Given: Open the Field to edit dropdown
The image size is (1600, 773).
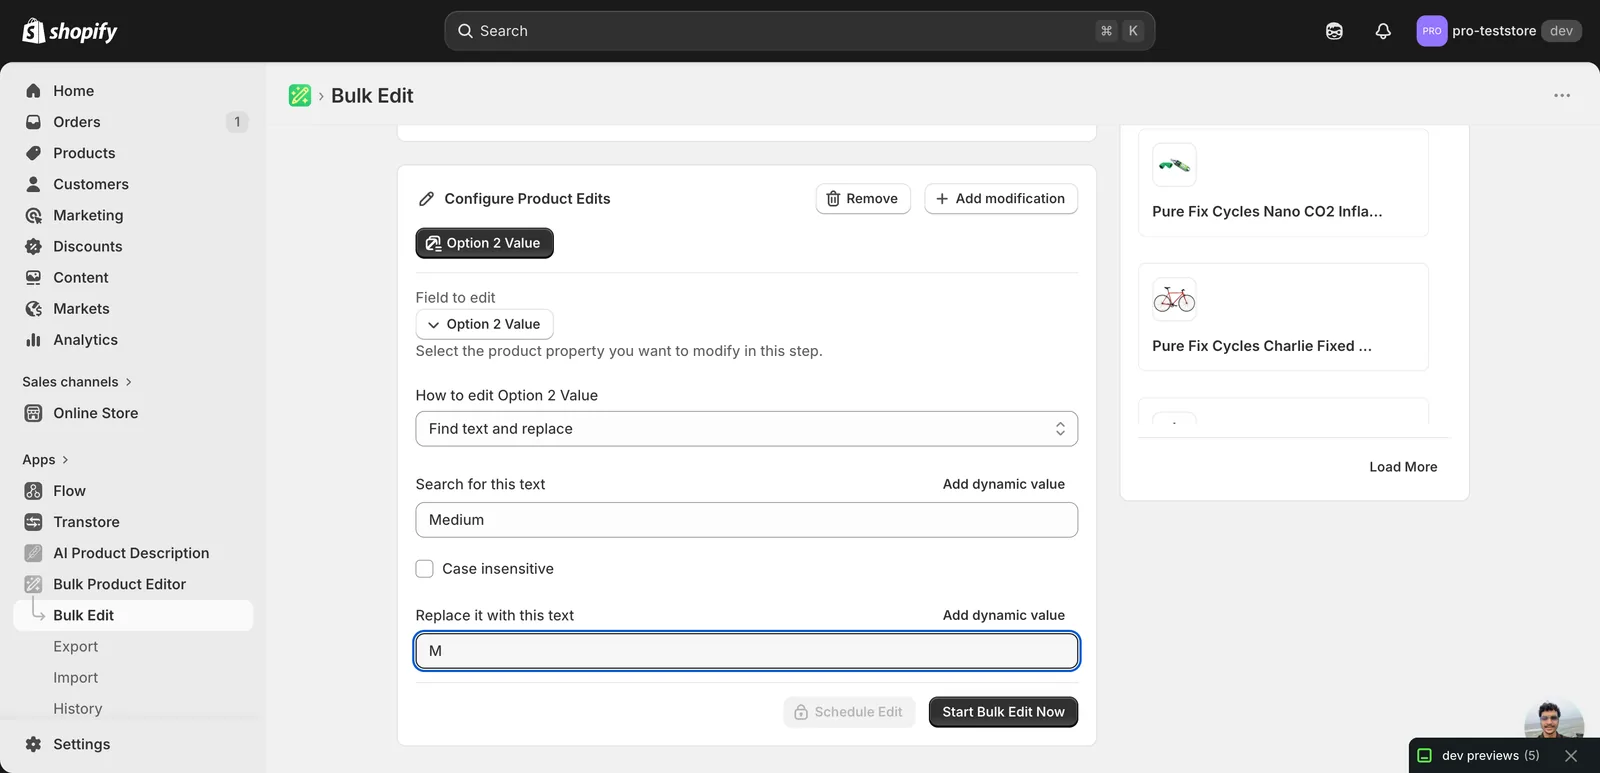Looking at the screenshot, I should tap(484, 324).
